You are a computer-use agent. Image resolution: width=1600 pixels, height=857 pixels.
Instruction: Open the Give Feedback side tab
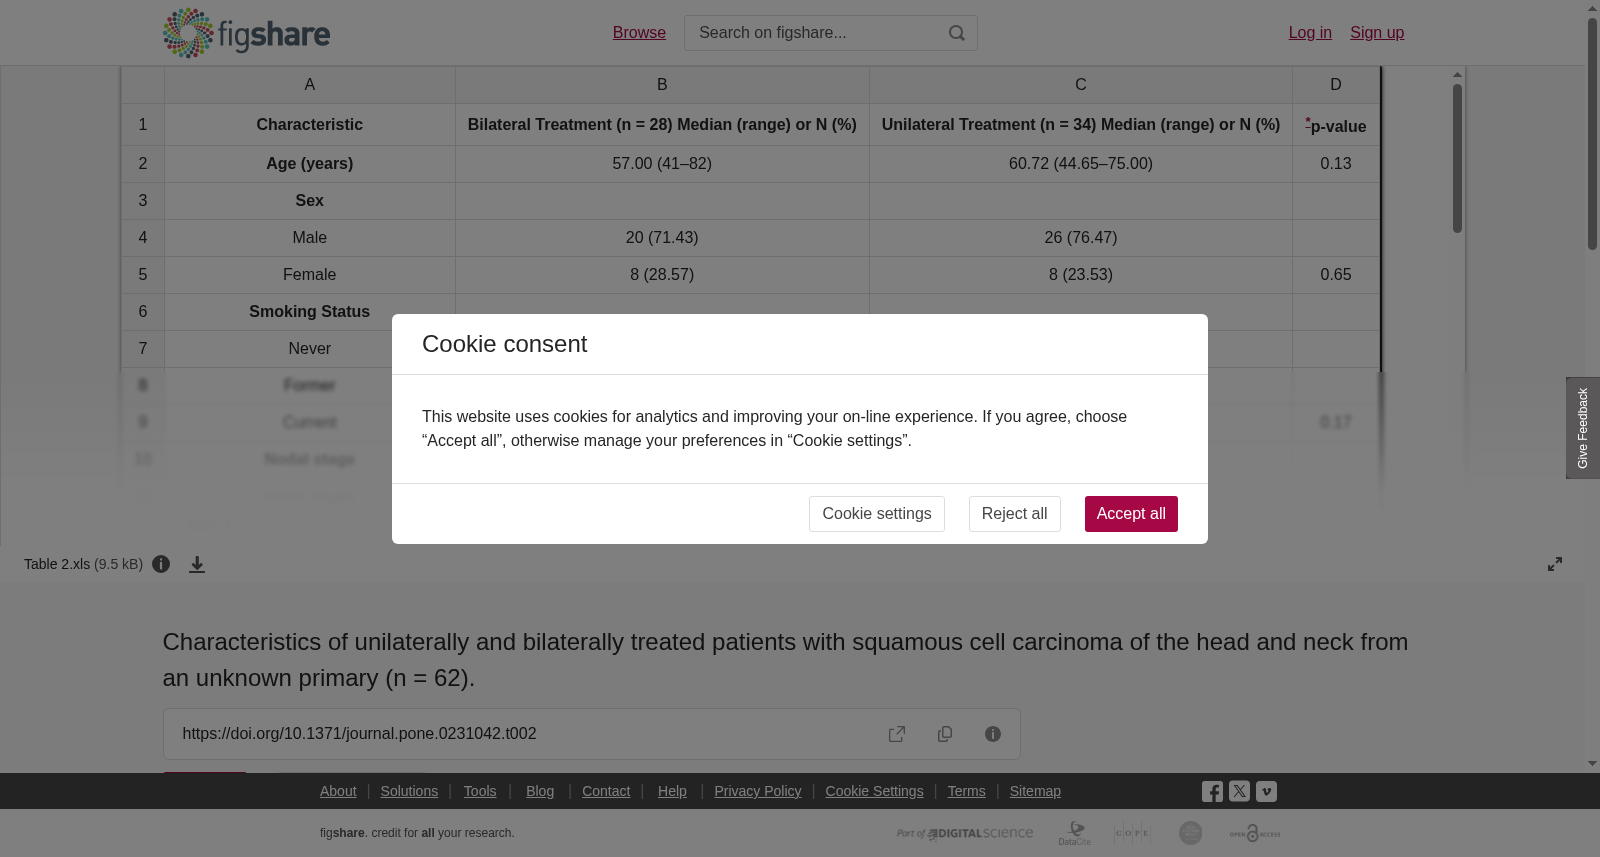pyautogui.click(x=1583, y=428)
